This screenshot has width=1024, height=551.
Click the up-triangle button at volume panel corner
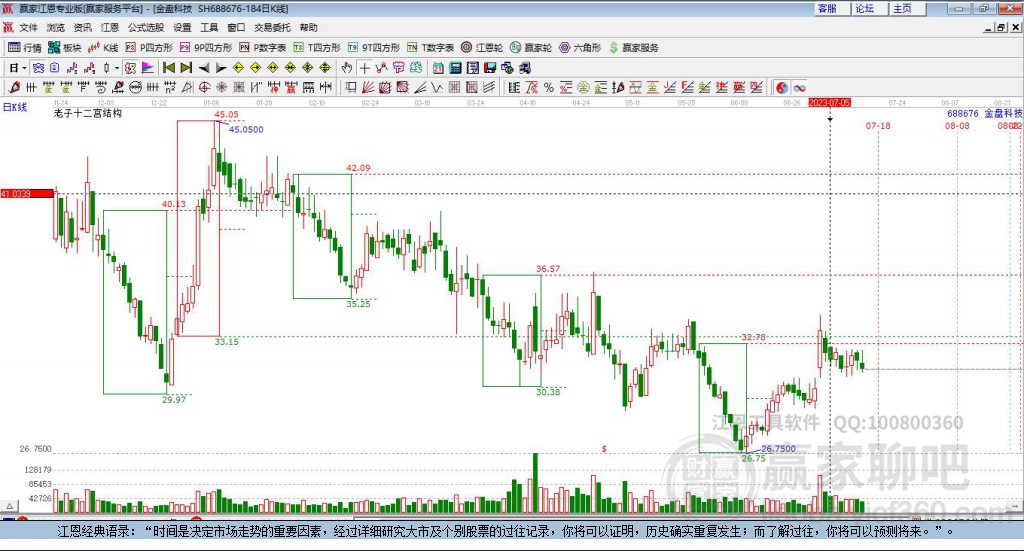(x=9, y=506)
